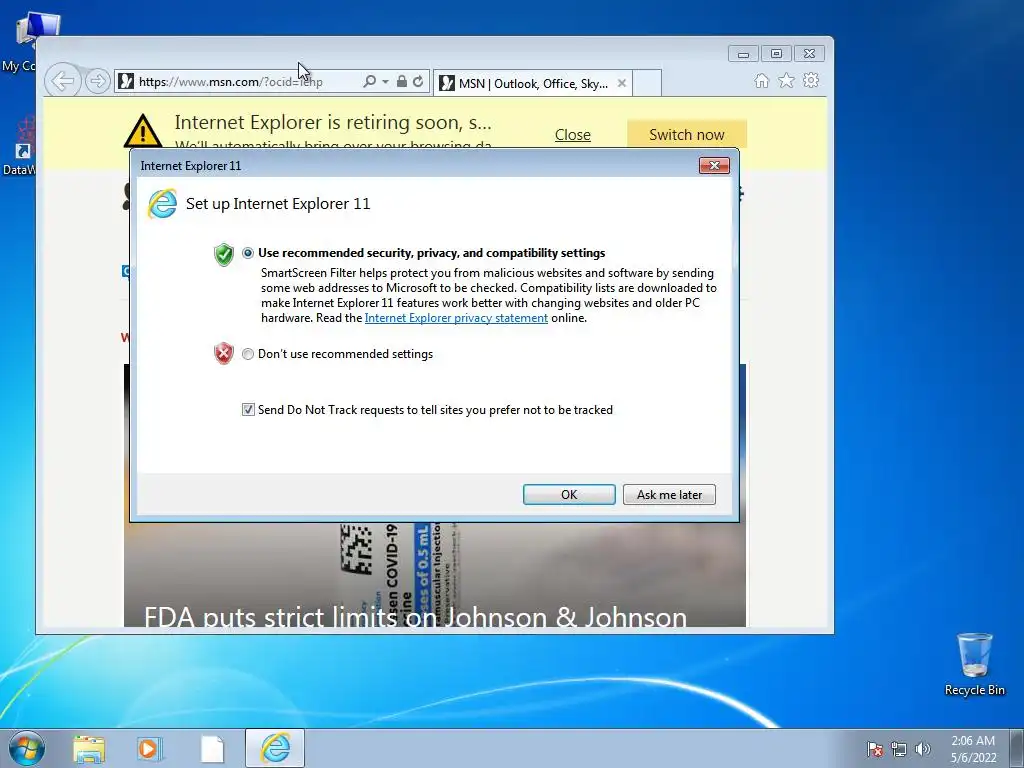Click the red shield X icon
The width and height of the screenshot is (1024, 768).
(223, 353)
